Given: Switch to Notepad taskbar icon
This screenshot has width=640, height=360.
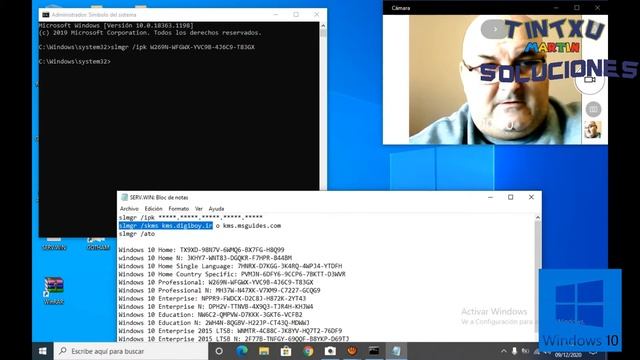Looking at the screenshot, I should 396,351.
